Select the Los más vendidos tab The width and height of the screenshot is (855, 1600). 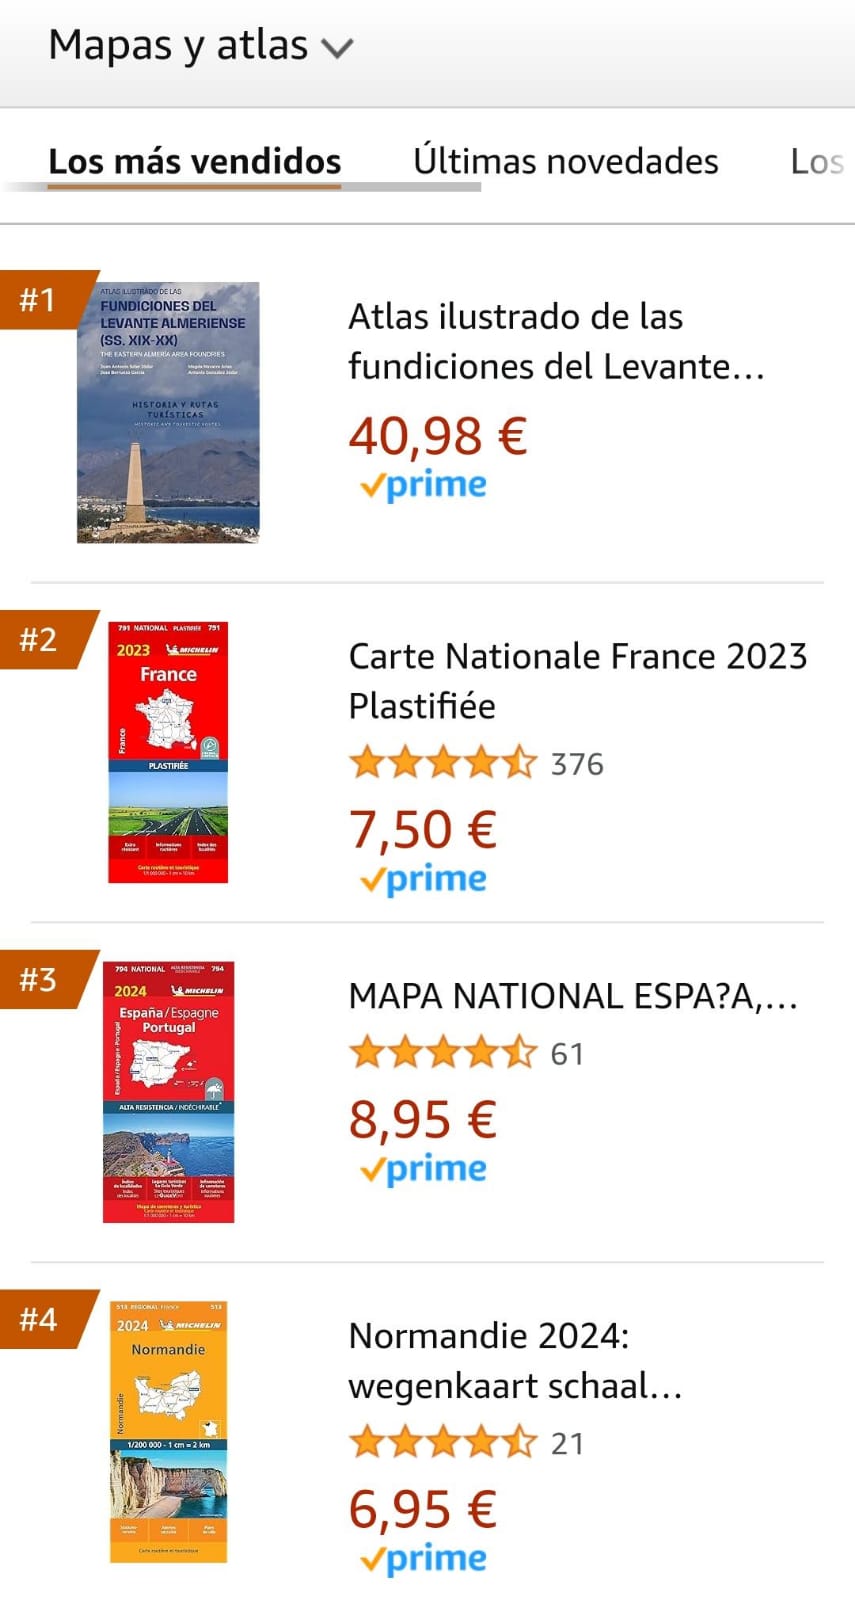click(x=195, y=161)
